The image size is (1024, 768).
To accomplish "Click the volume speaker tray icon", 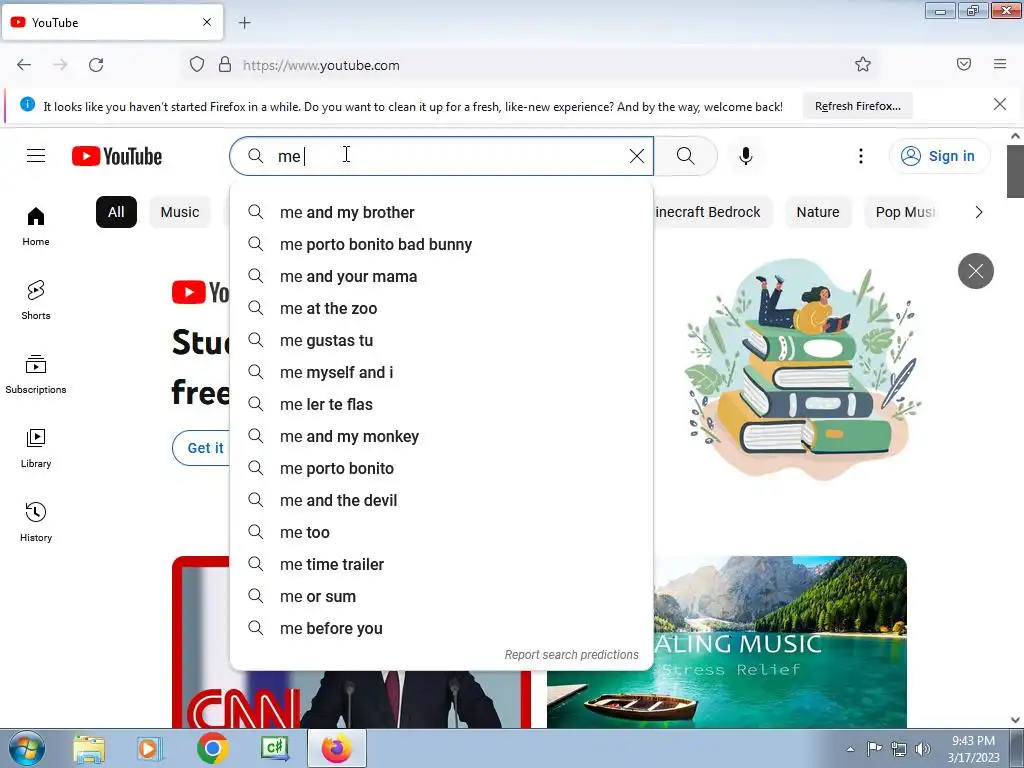I will (923, 749).
